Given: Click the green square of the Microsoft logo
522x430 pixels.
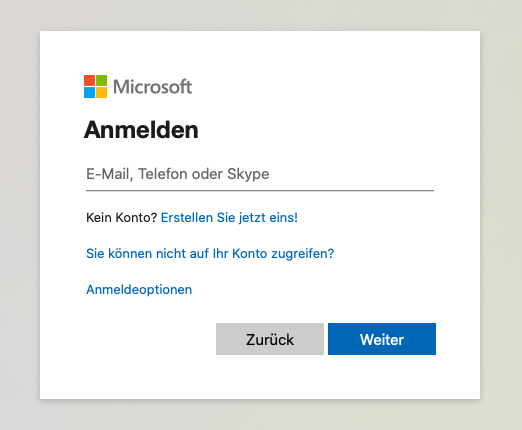Looking at the screenshot, I should point(102,80).
